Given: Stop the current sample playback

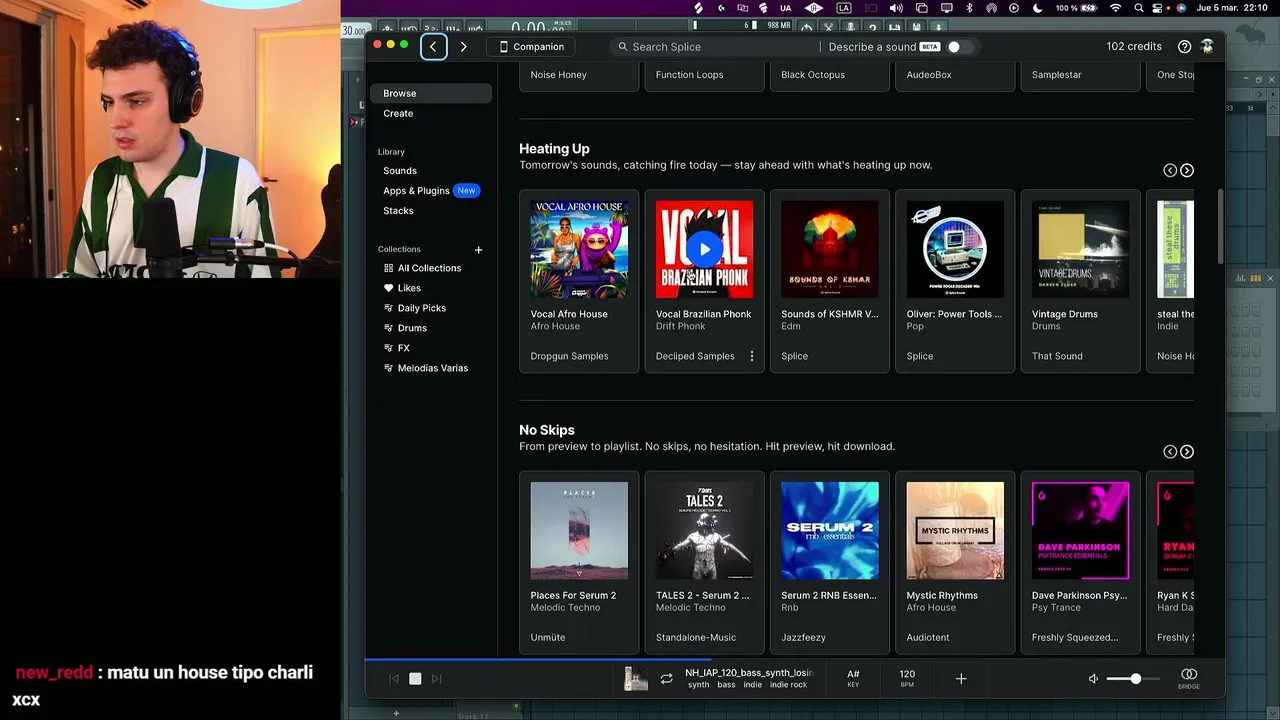Looking at the screenshot, I should [415, 678].
